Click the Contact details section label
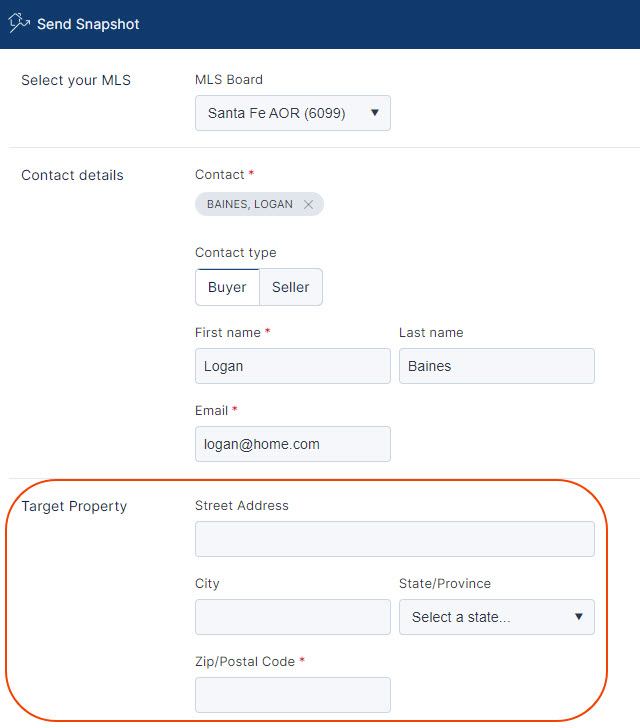 click(x=72, y=175)
